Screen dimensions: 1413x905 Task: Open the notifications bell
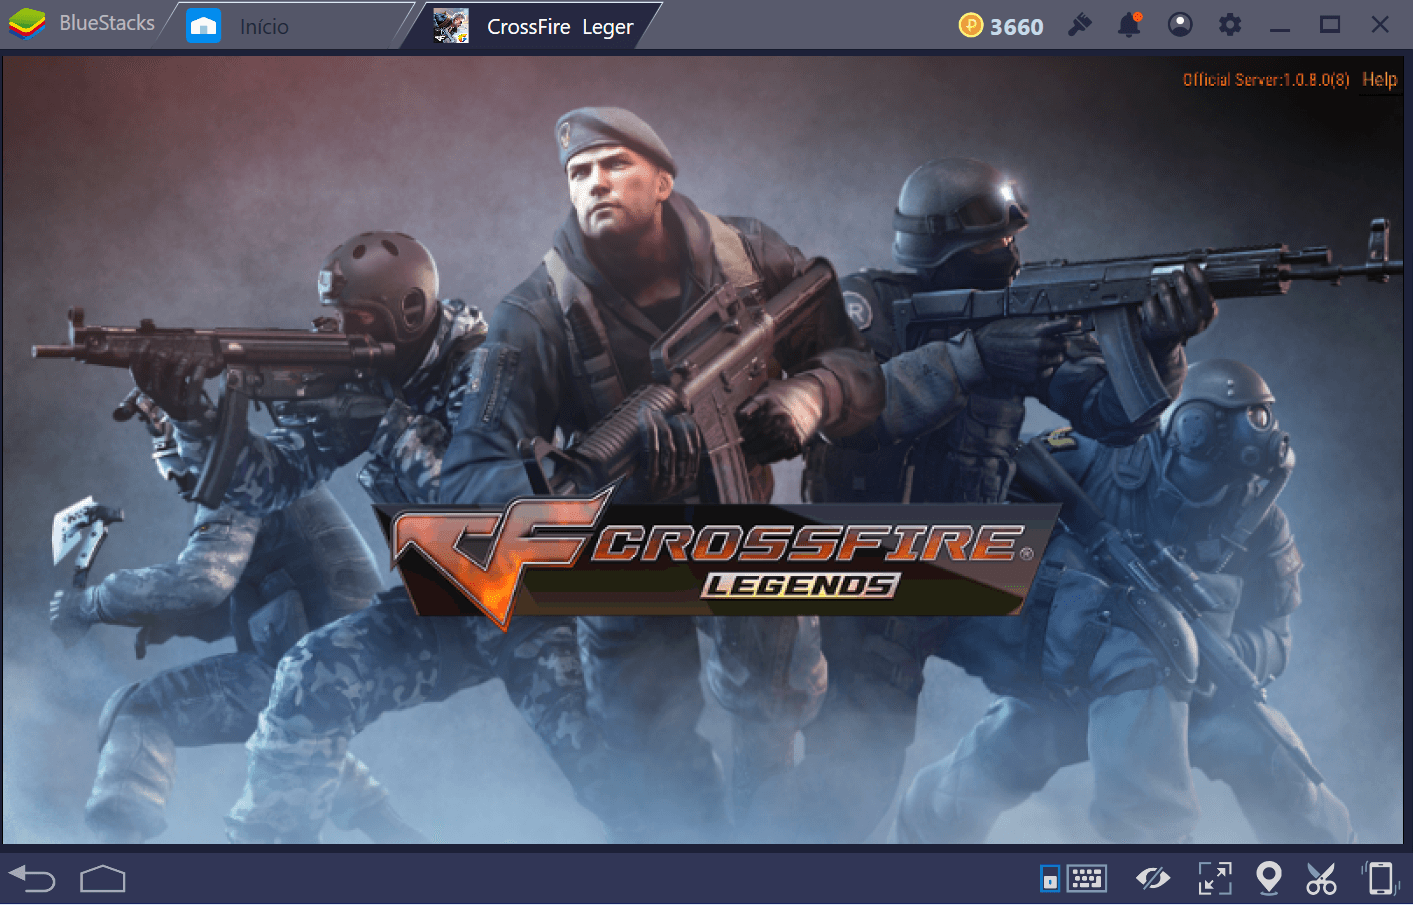coord(1129,25)
